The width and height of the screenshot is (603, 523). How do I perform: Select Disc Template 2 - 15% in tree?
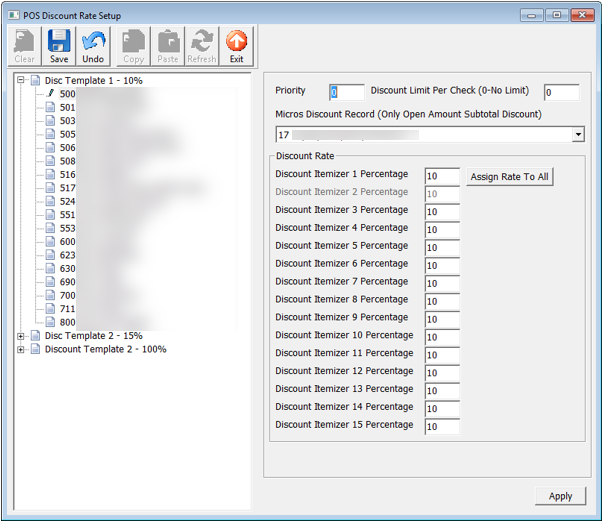coord(93,336)
